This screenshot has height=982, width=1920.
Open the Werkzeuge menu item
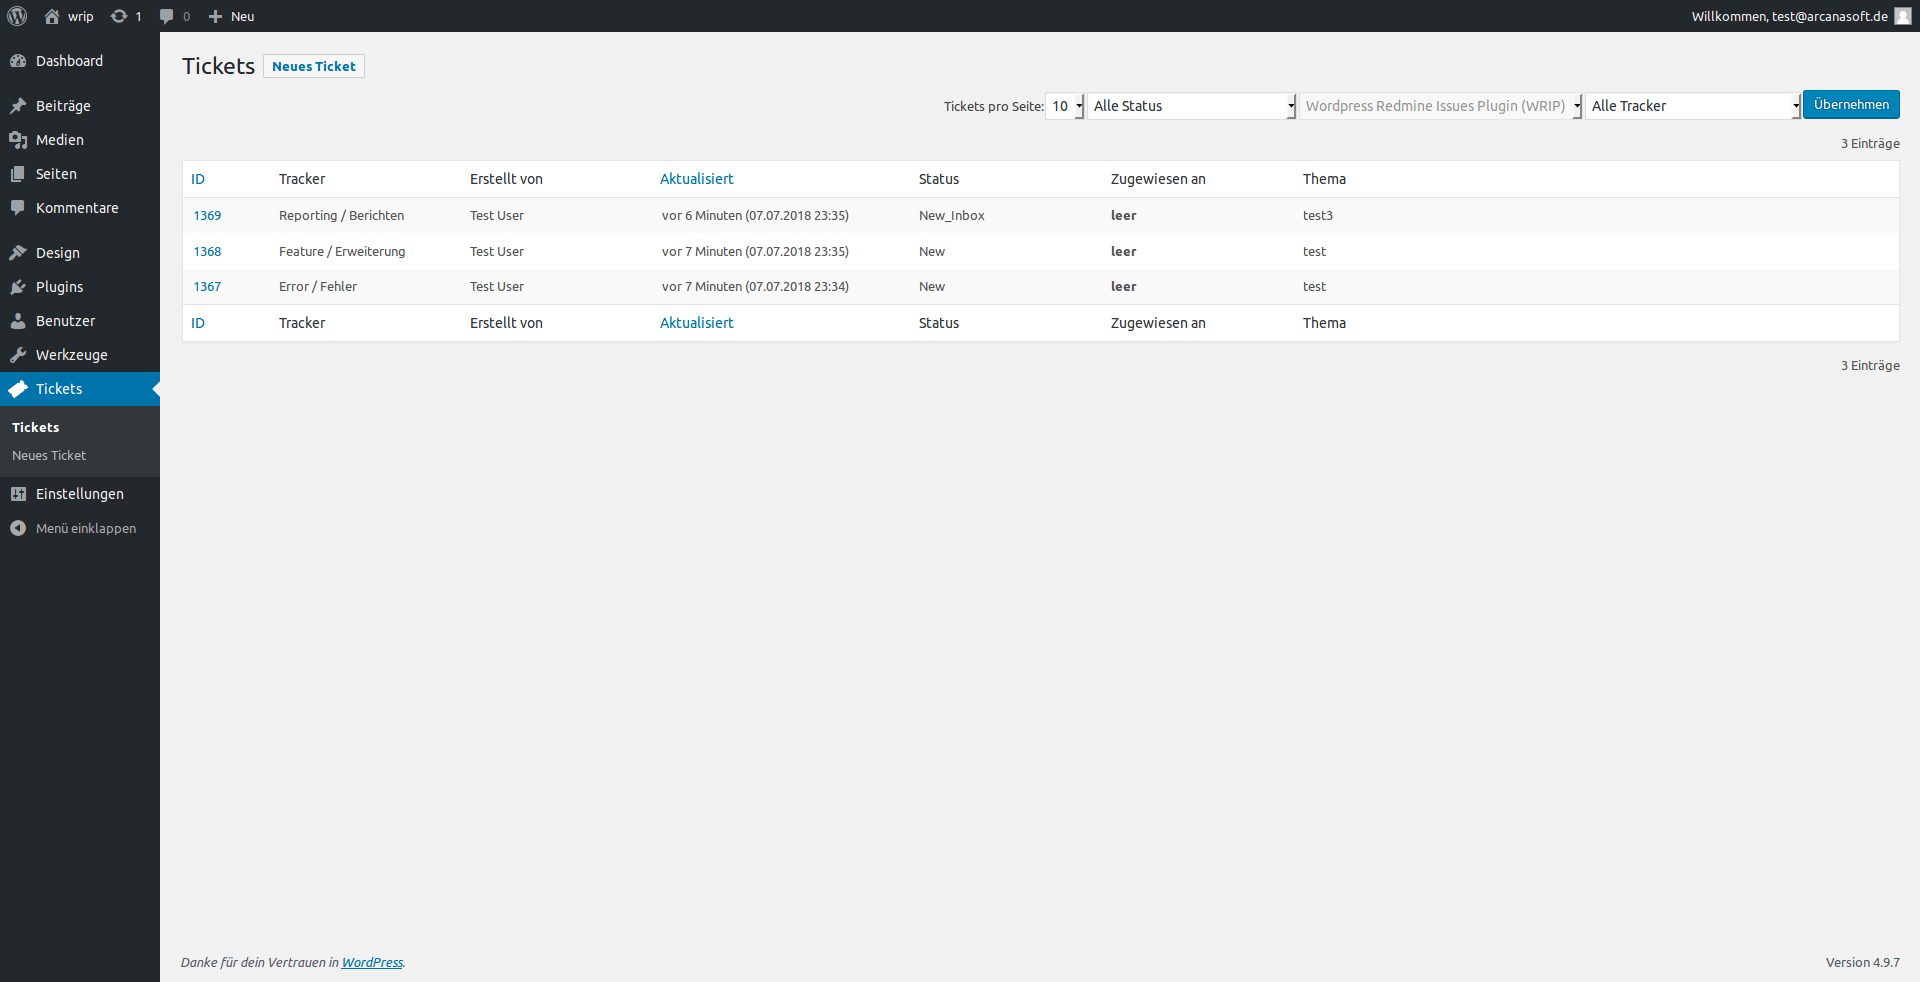pos(80,355)
